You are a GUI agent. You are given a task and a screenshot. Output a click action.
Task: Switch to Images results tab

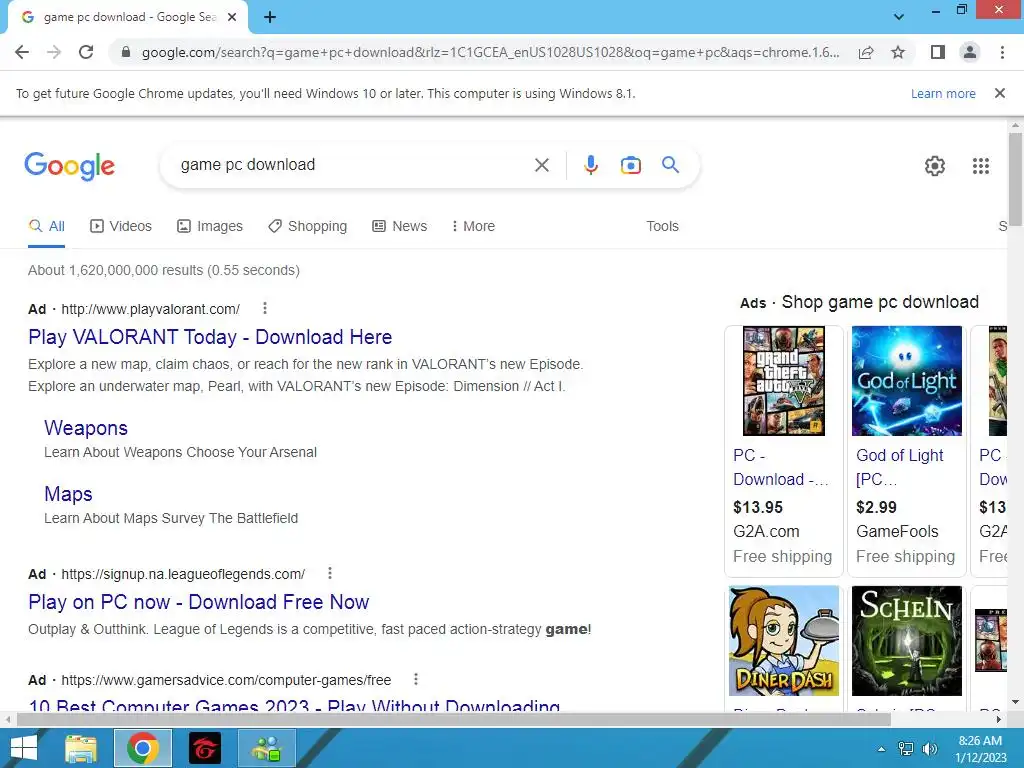click(210, 227)
